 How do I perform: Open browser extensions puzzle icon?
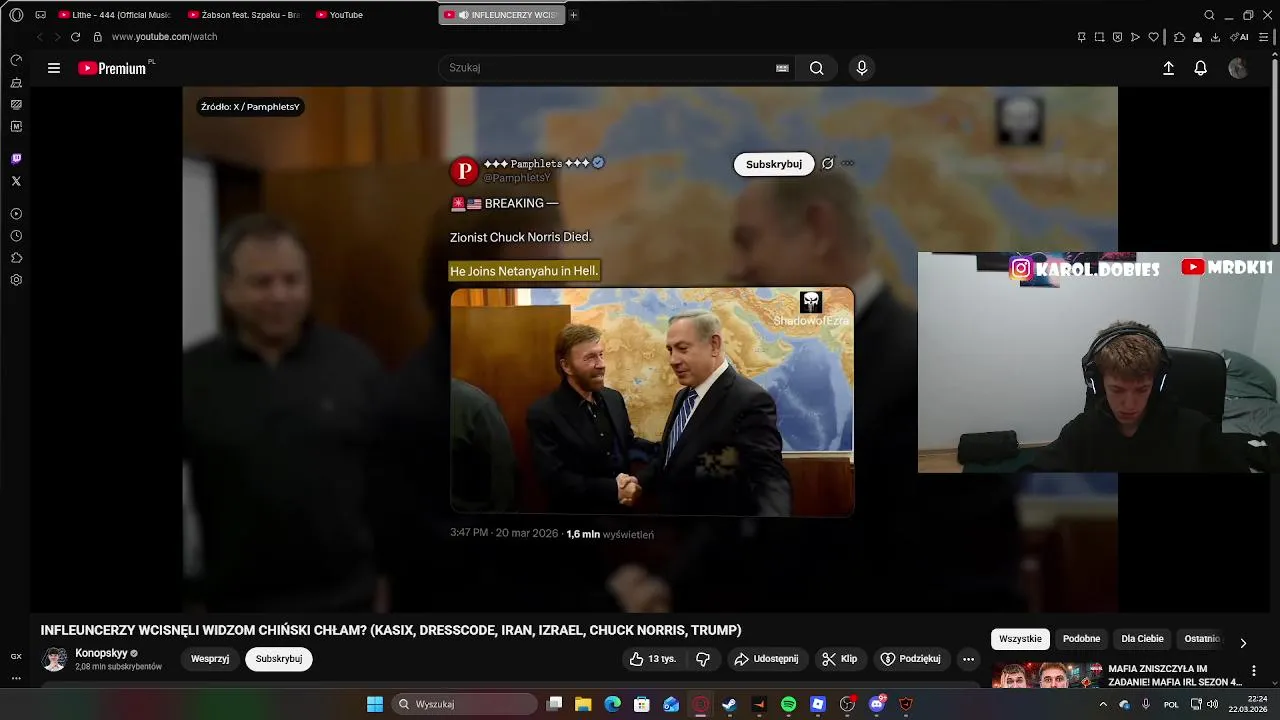pyautogui.click(x=1179, y=37)
